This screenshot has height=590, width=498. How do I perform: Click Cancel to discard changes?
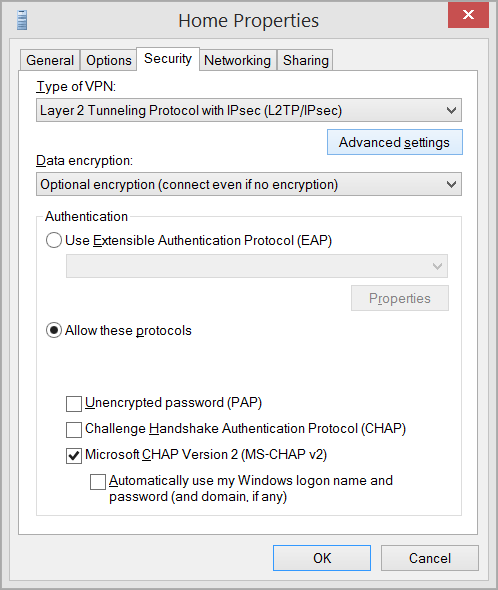pyautogui.click(x=430, y=558)
